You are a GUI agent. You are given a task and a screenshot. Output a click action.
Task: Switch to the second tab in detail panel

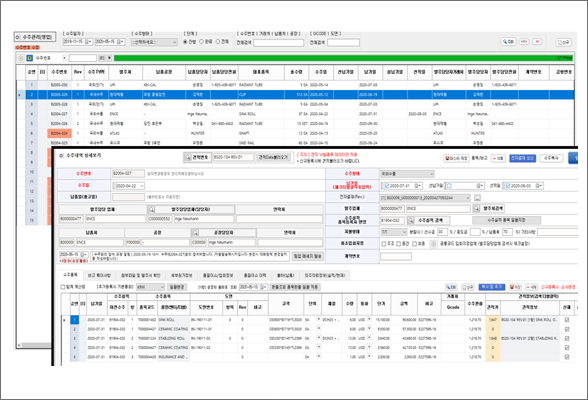coord(99,275)
